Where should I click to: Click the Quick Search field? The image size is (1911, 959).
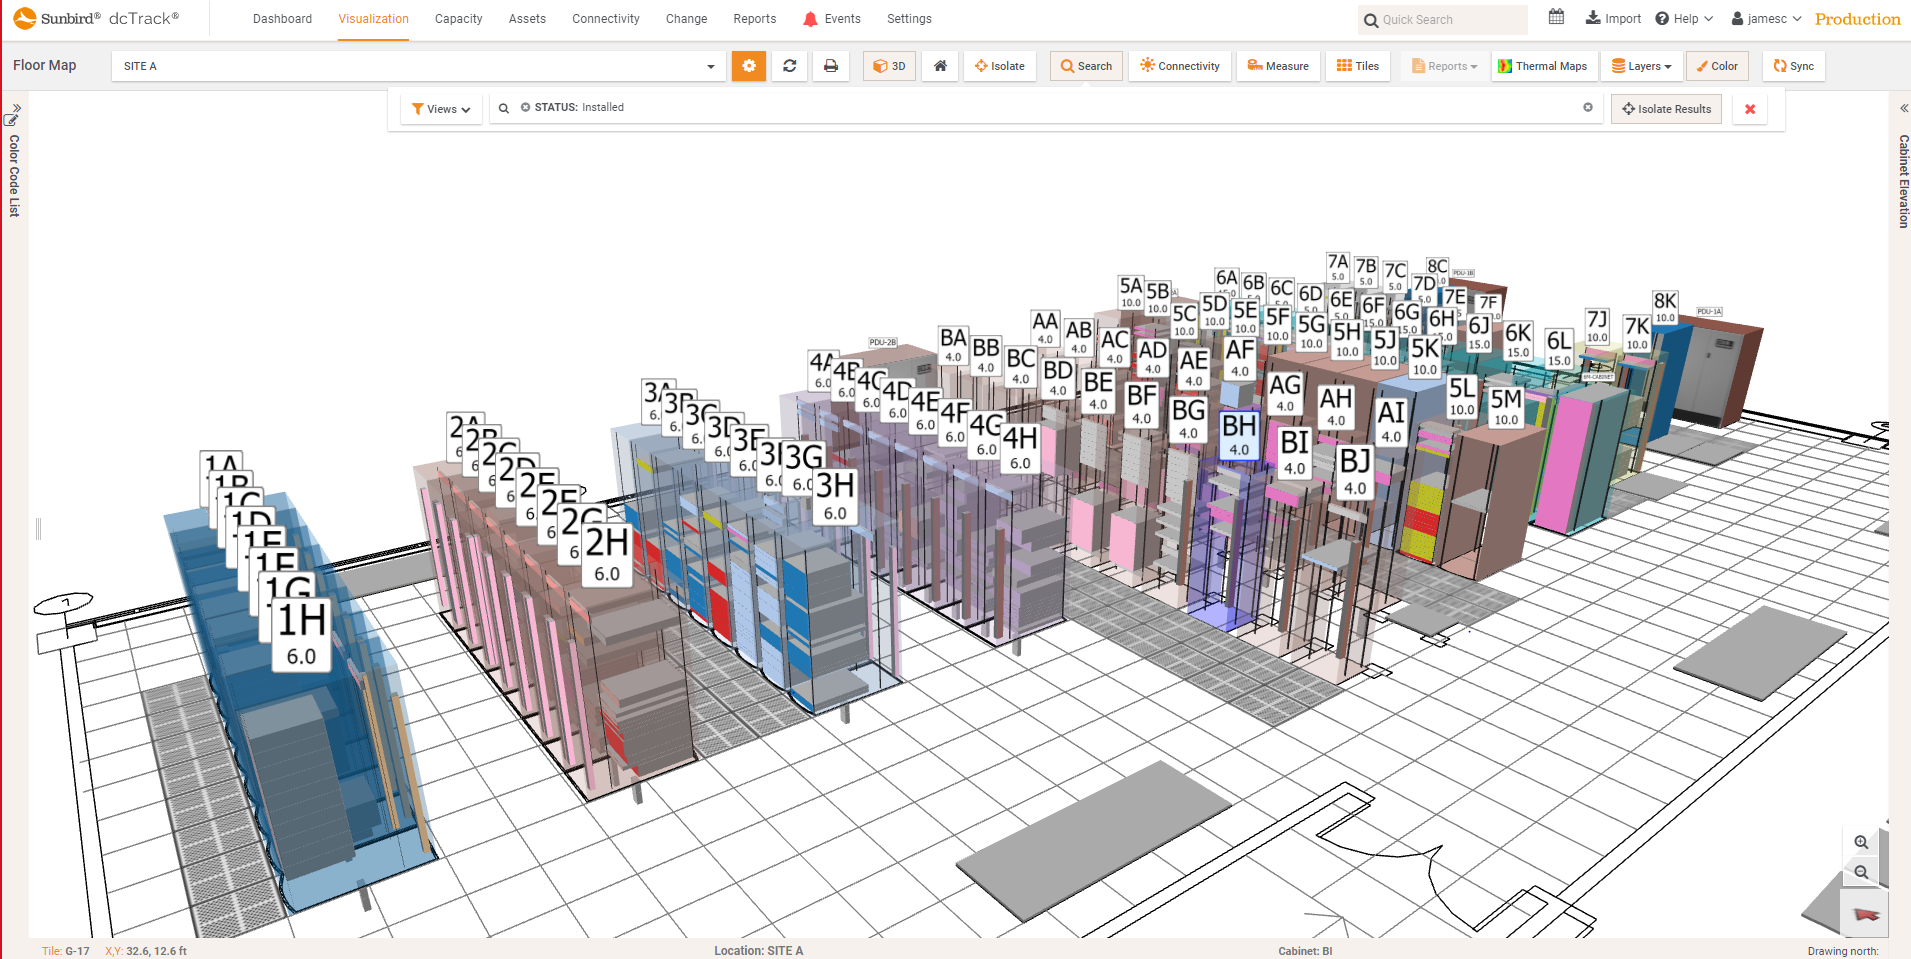[1442, 19]
